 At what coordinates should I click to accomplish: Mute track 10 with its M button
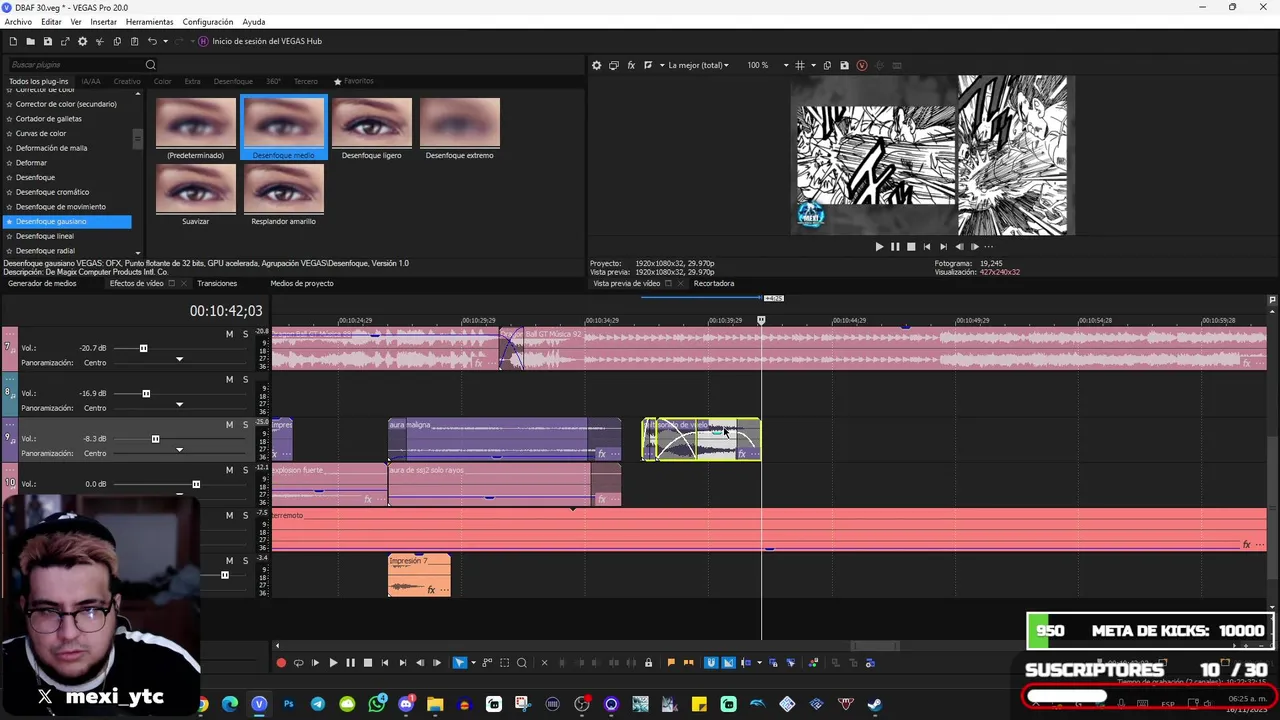[x=229, y=470]
